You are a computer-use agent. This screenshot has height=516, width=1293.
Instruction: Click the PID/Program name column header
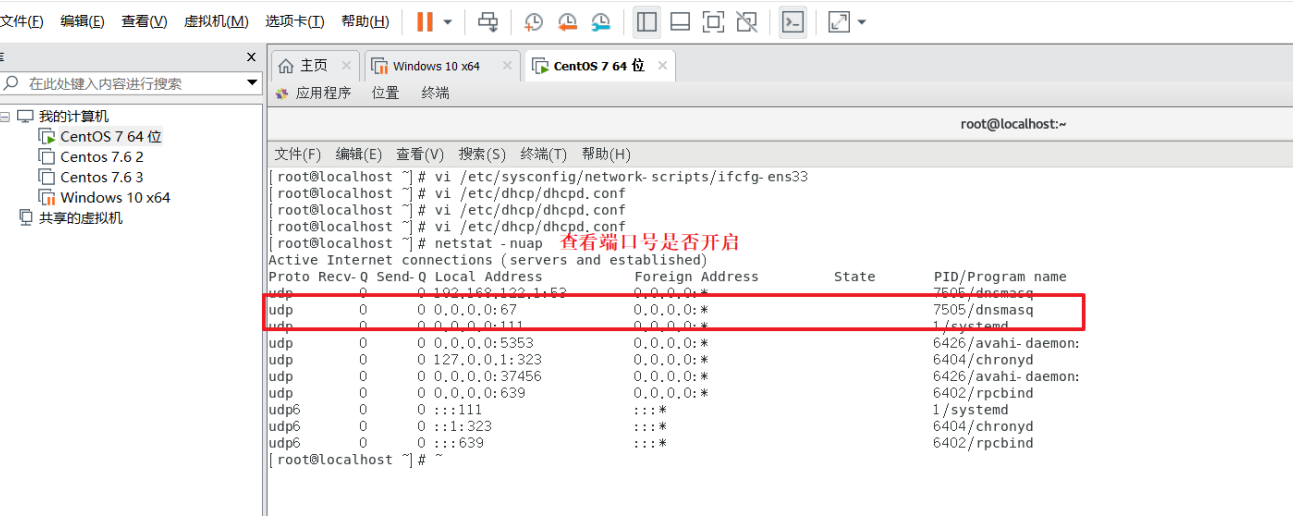tap(1000, 277)
